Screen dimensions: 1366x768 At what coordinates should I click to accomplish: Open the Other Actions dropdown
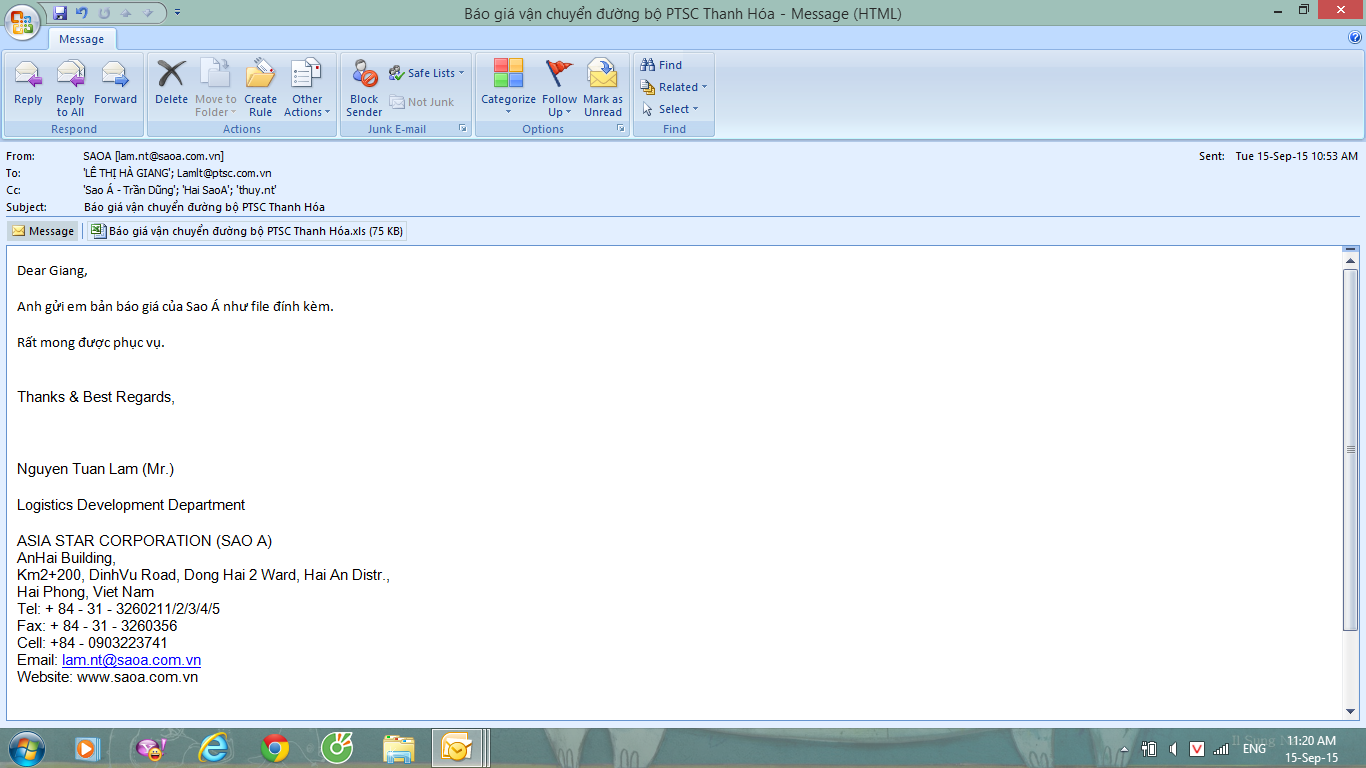(x=307, y=88)
